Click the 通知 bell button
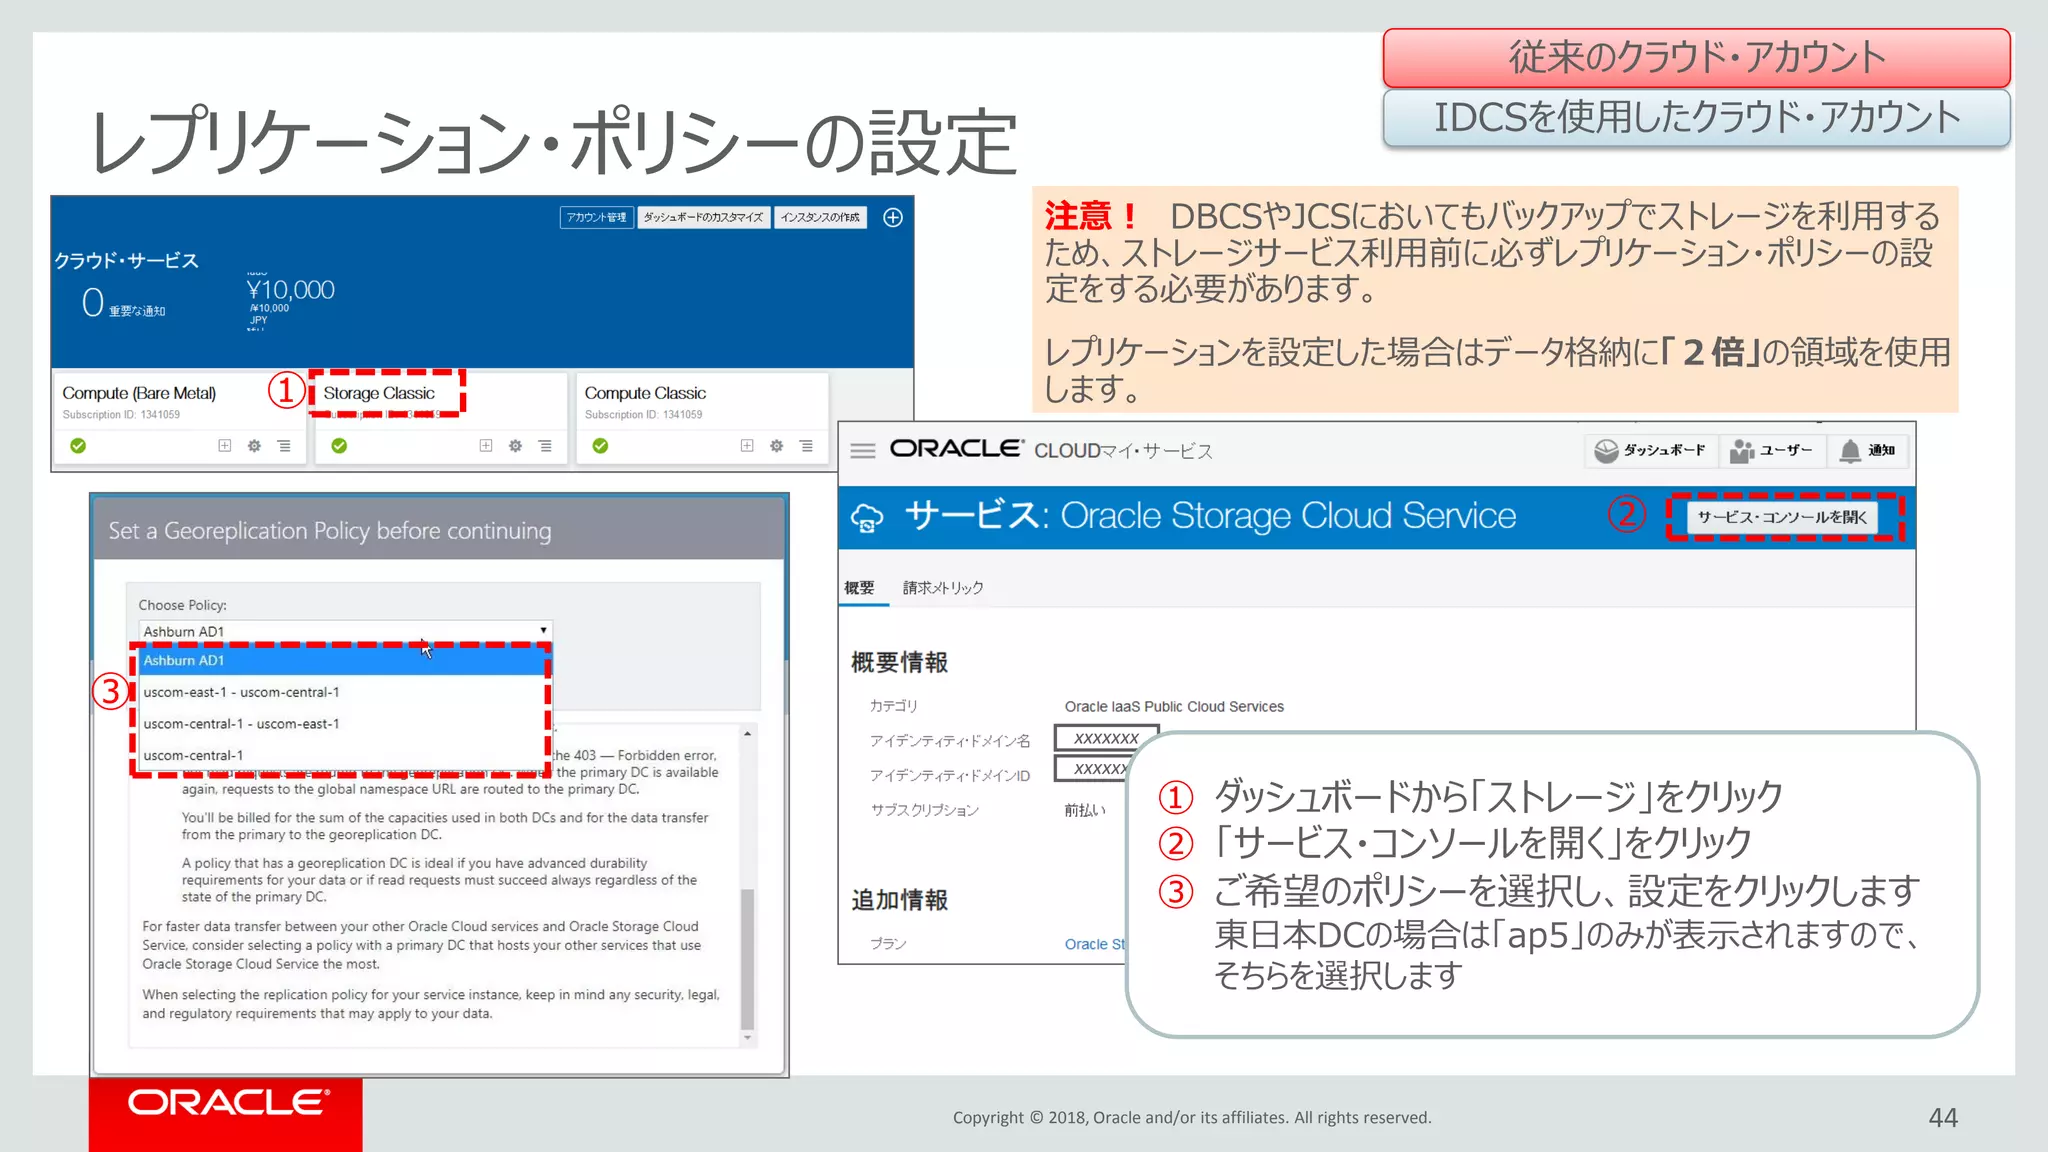The height and width of the screenshot is (1152, 2048). pyautogui.click(x=1868, y=451)
